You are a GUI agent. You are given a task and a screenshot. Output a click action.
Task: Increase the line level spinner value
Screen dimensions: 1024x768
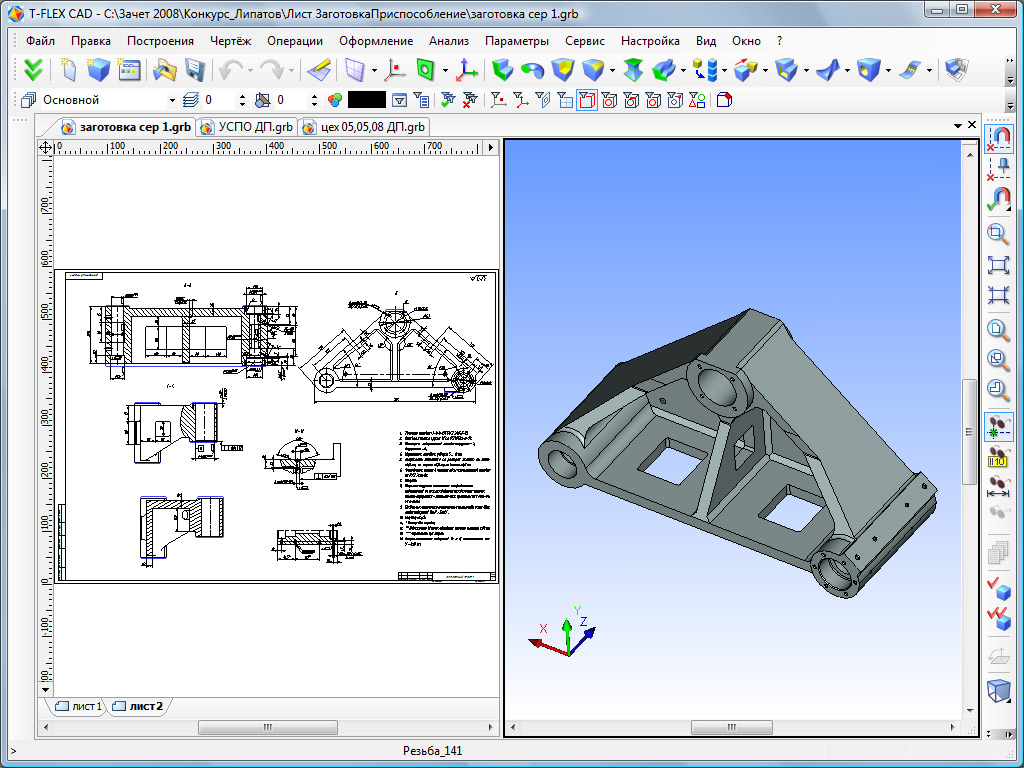point(242,96)
